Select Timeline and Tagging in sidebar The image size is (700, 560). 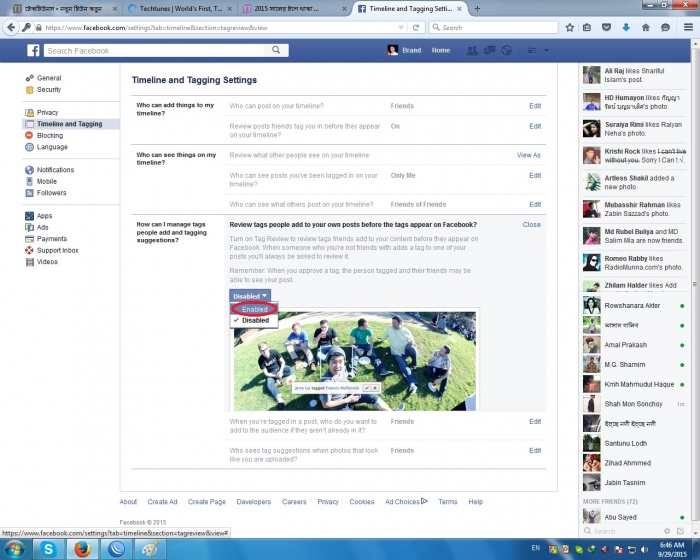pos(70,124)
